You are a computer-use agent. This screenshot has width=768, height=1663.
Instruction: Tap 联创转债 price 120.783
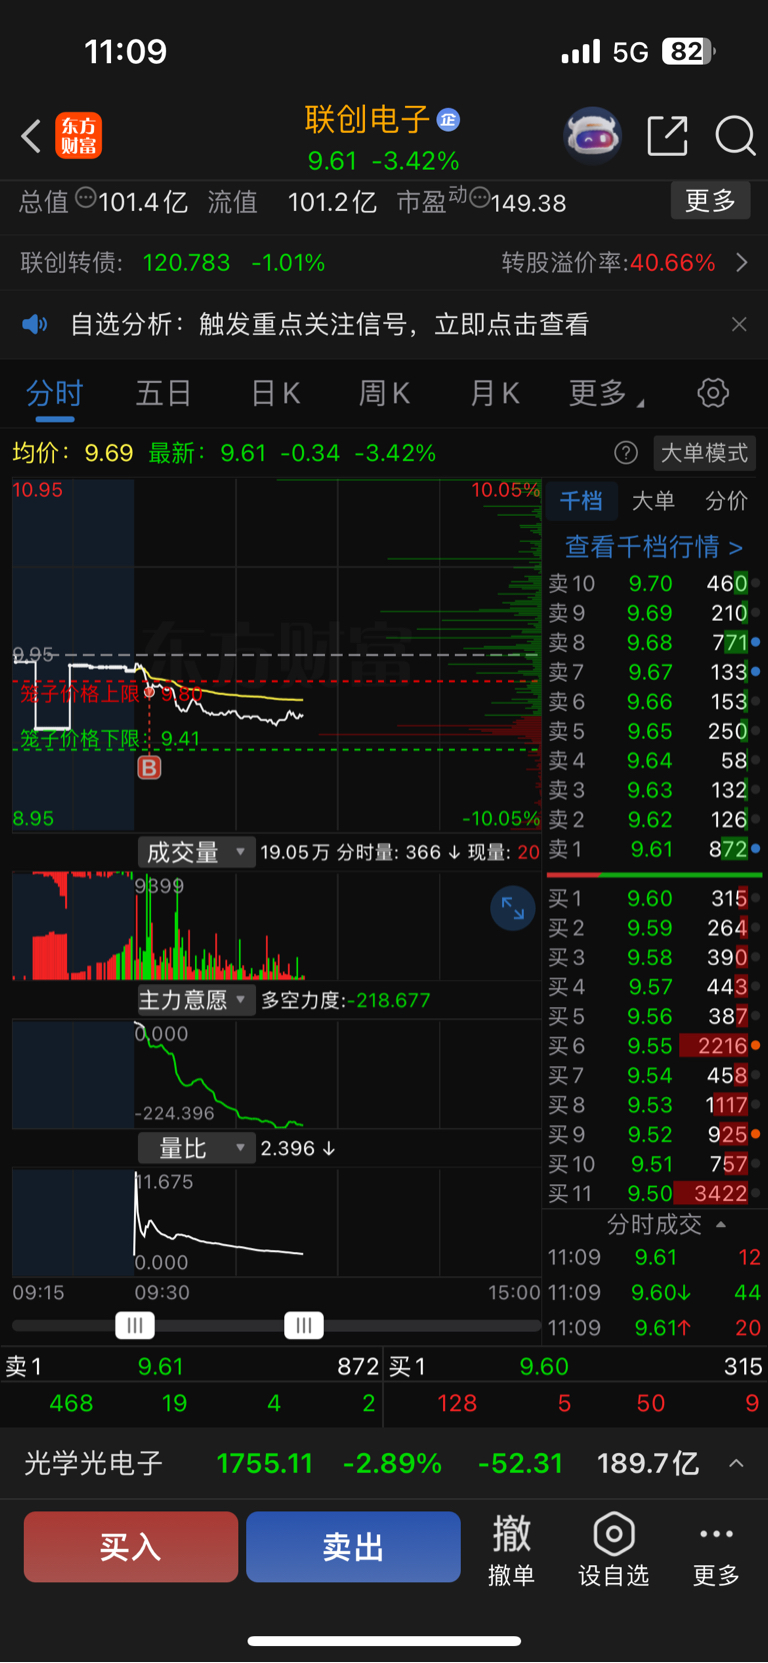(x=186, y=263)
